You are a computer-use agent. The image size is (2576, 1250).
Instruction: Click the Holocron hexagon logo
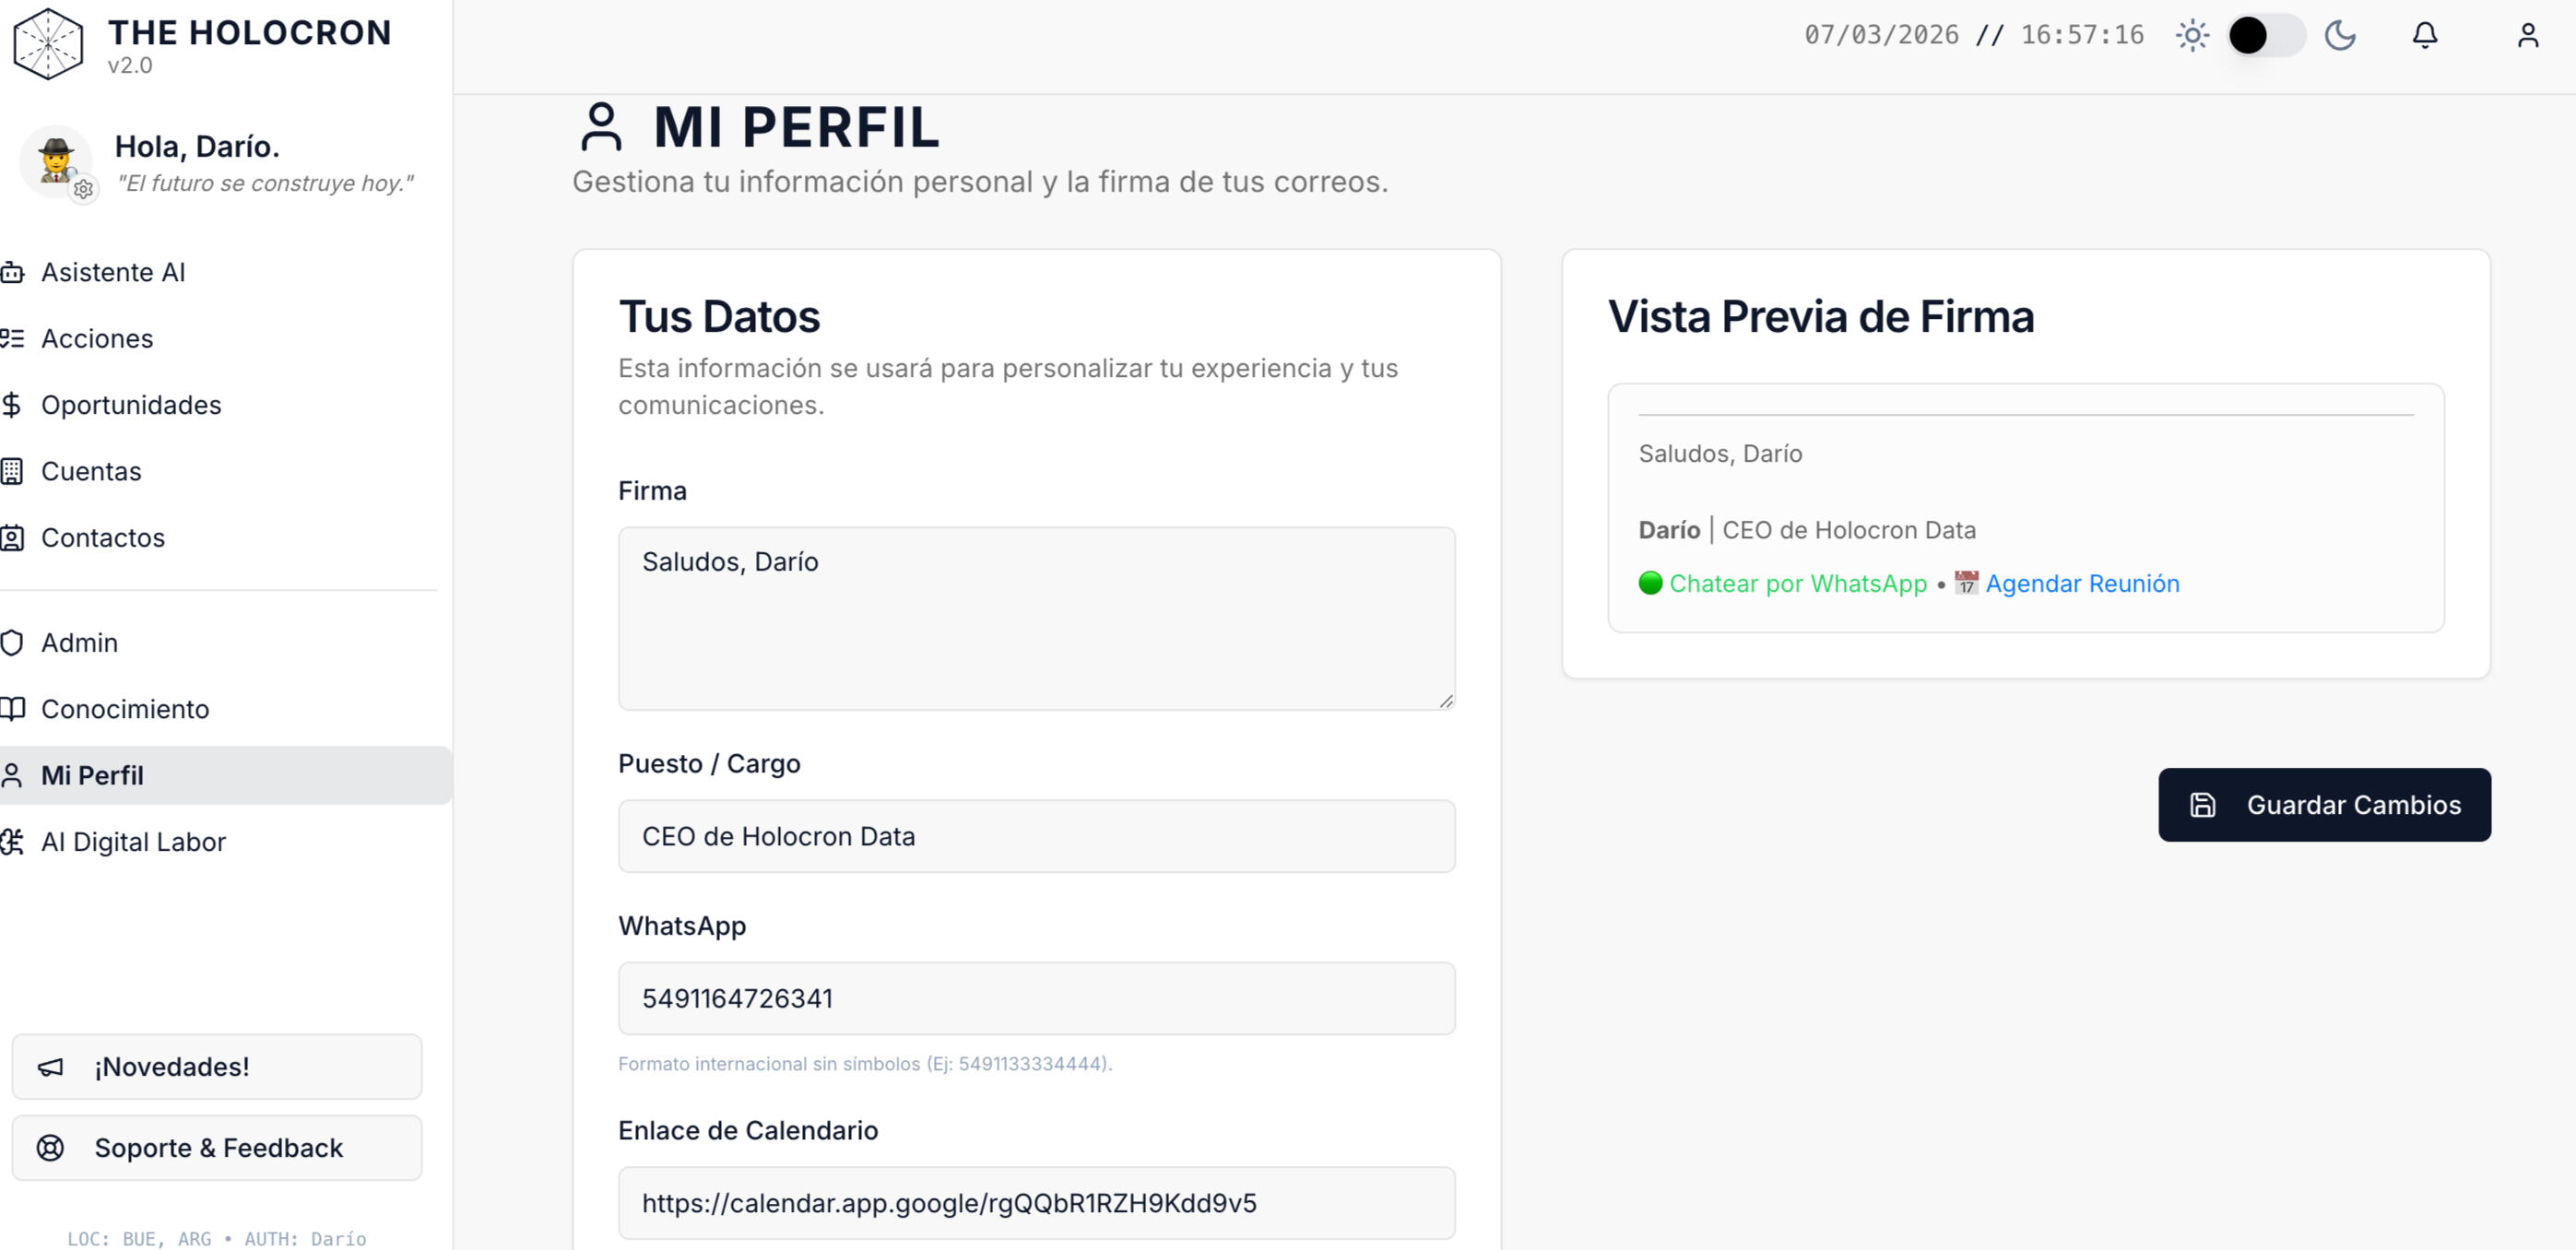48,44
